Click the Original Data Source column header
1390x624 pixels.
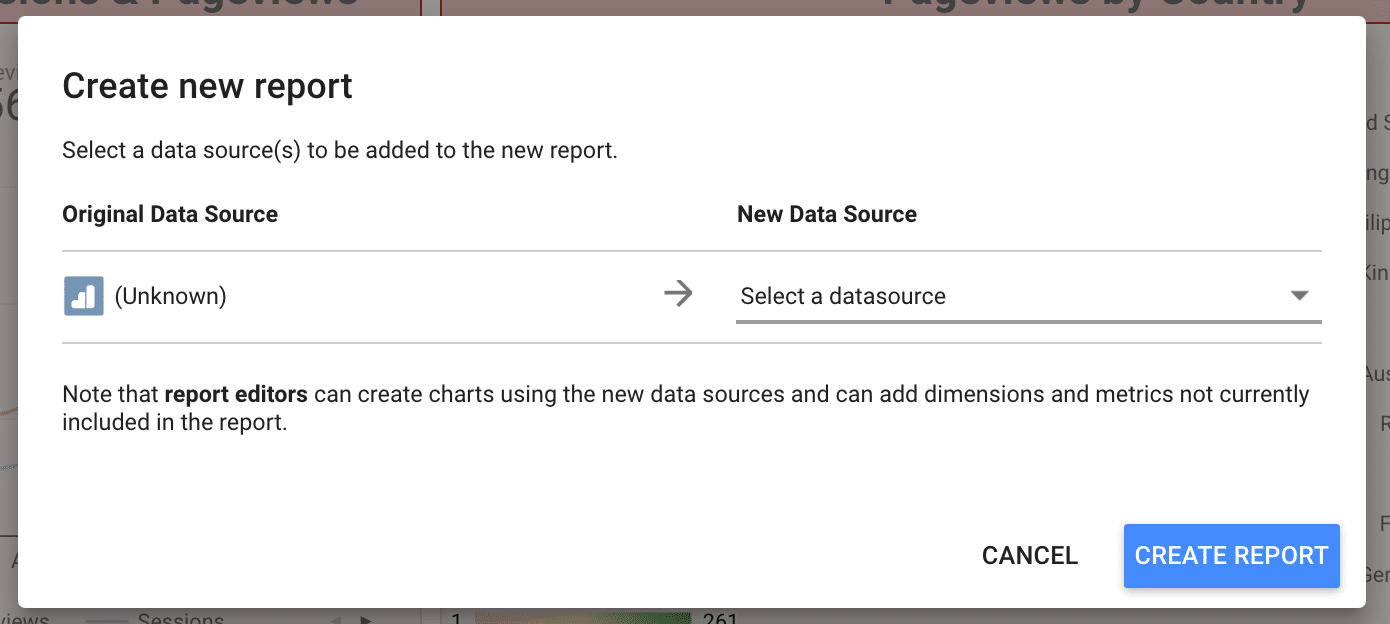170,214
